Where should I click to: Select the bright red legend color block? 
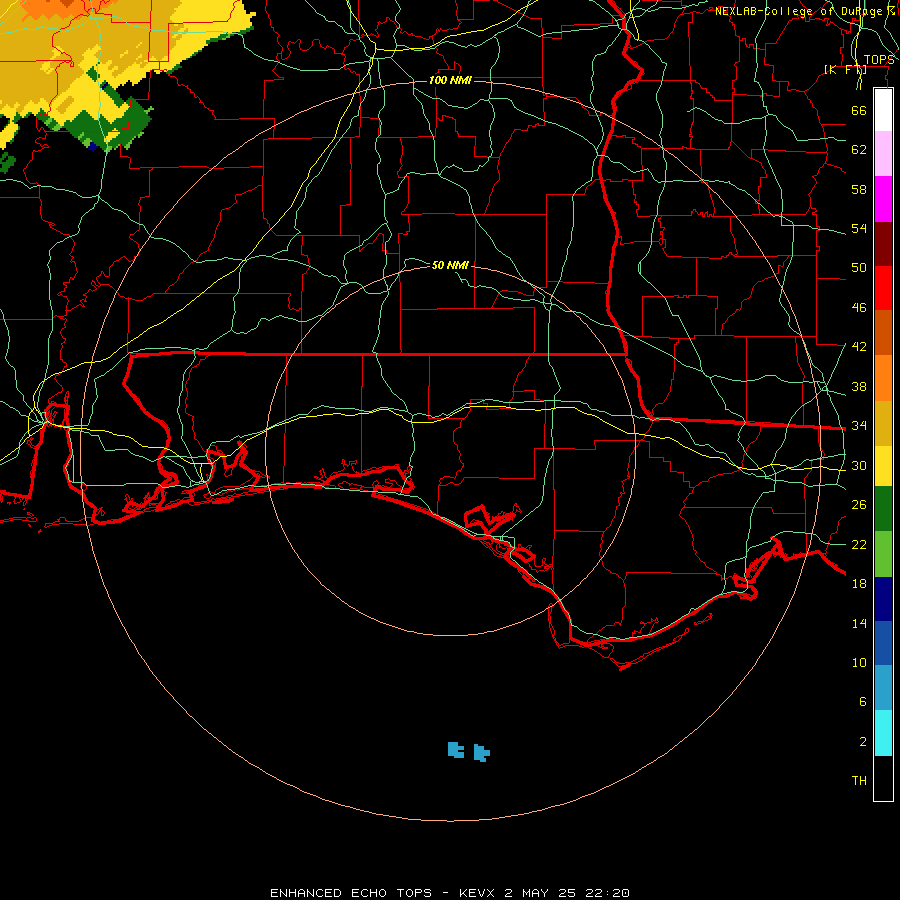coord(883,288)
